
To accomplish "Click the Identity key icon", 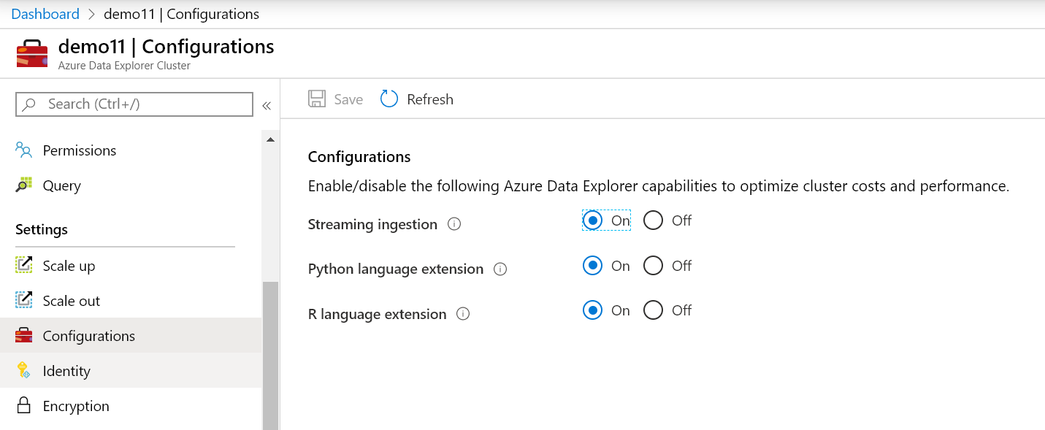I will (x=24, y=371).
